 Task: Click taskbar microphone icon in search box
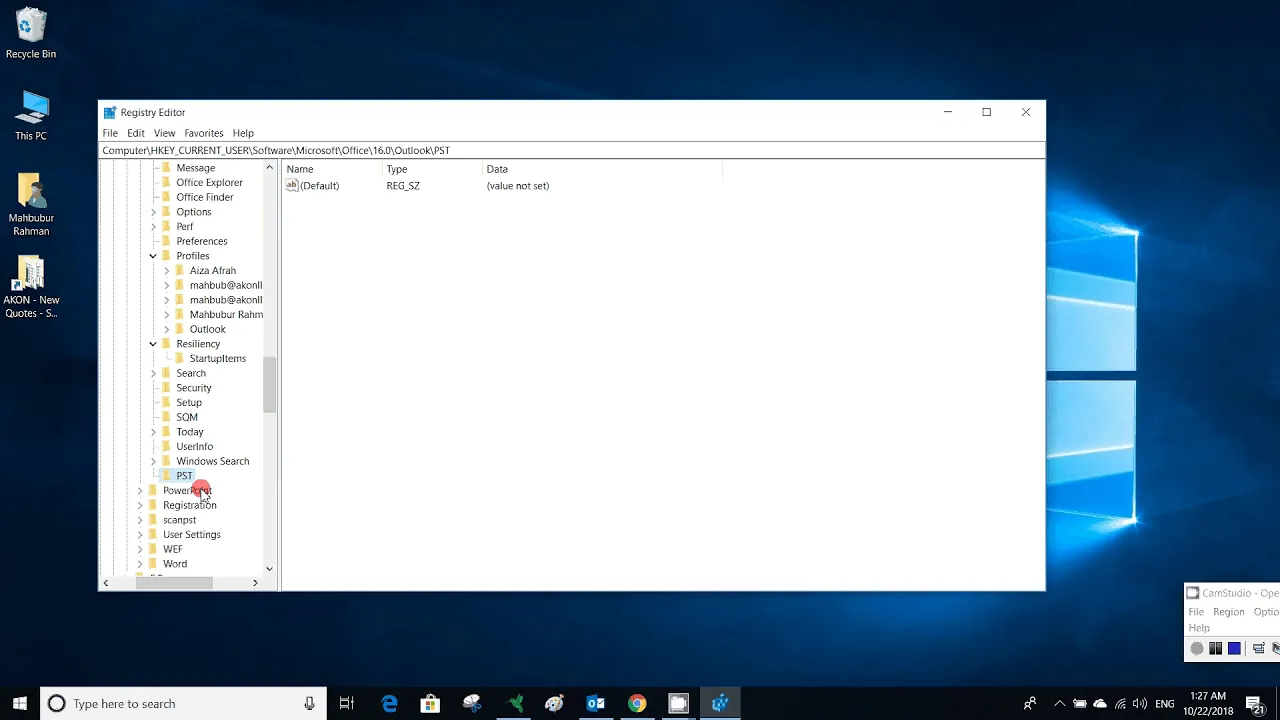[310, 703]
